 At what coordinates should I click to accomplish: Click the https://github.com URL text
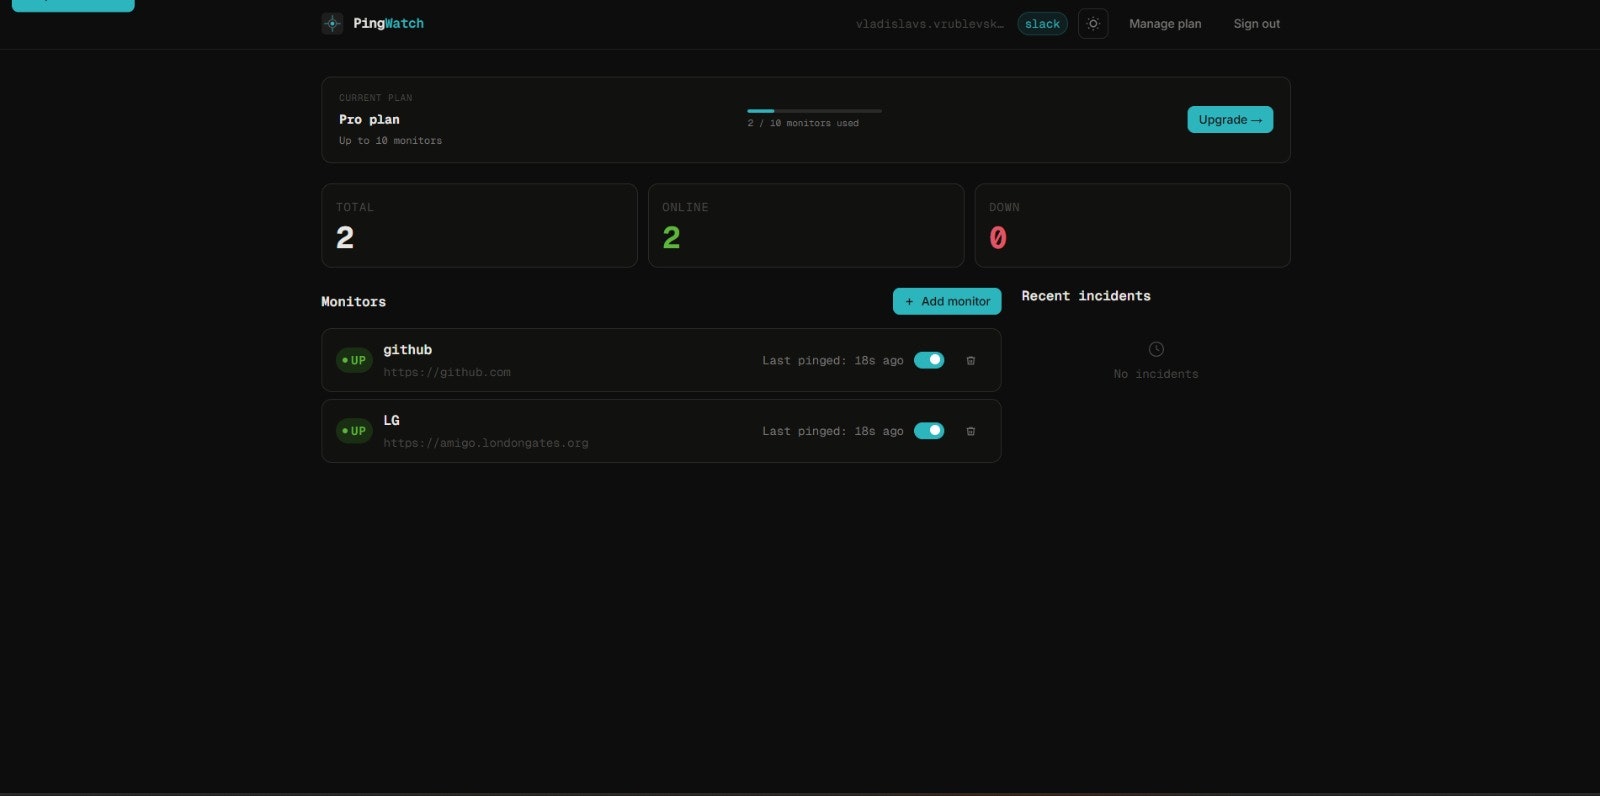[x=447, y=372]
